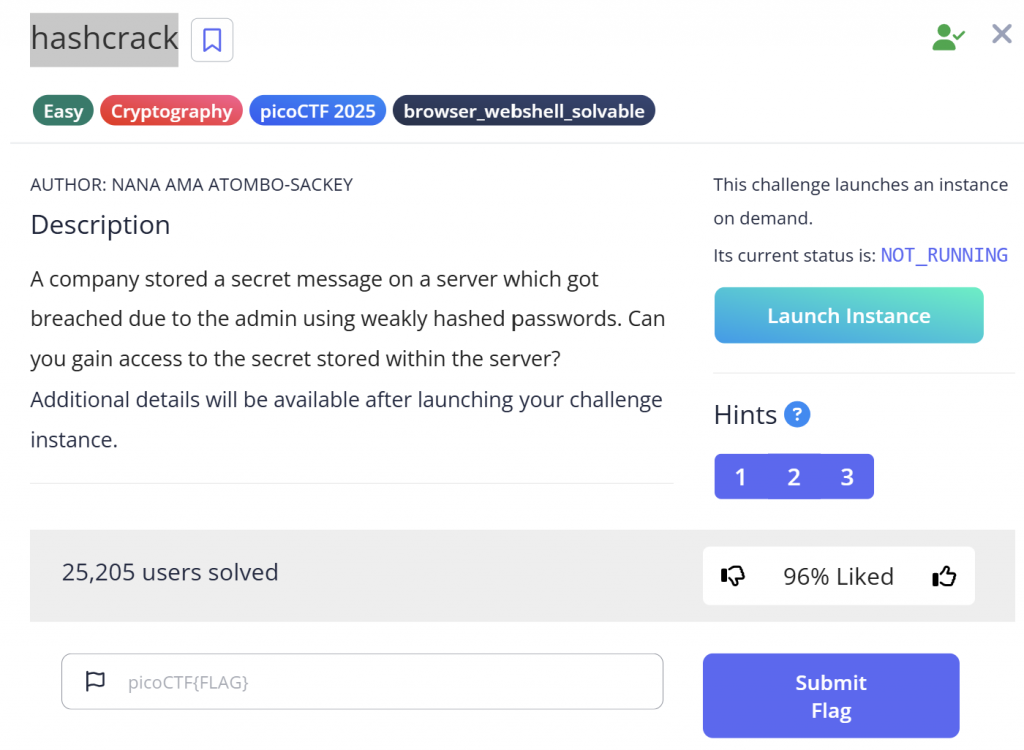This screenshot has width=1024, height=750.
Task: Click the hashcrack challenge title
Action: click(x=104, y=39)
